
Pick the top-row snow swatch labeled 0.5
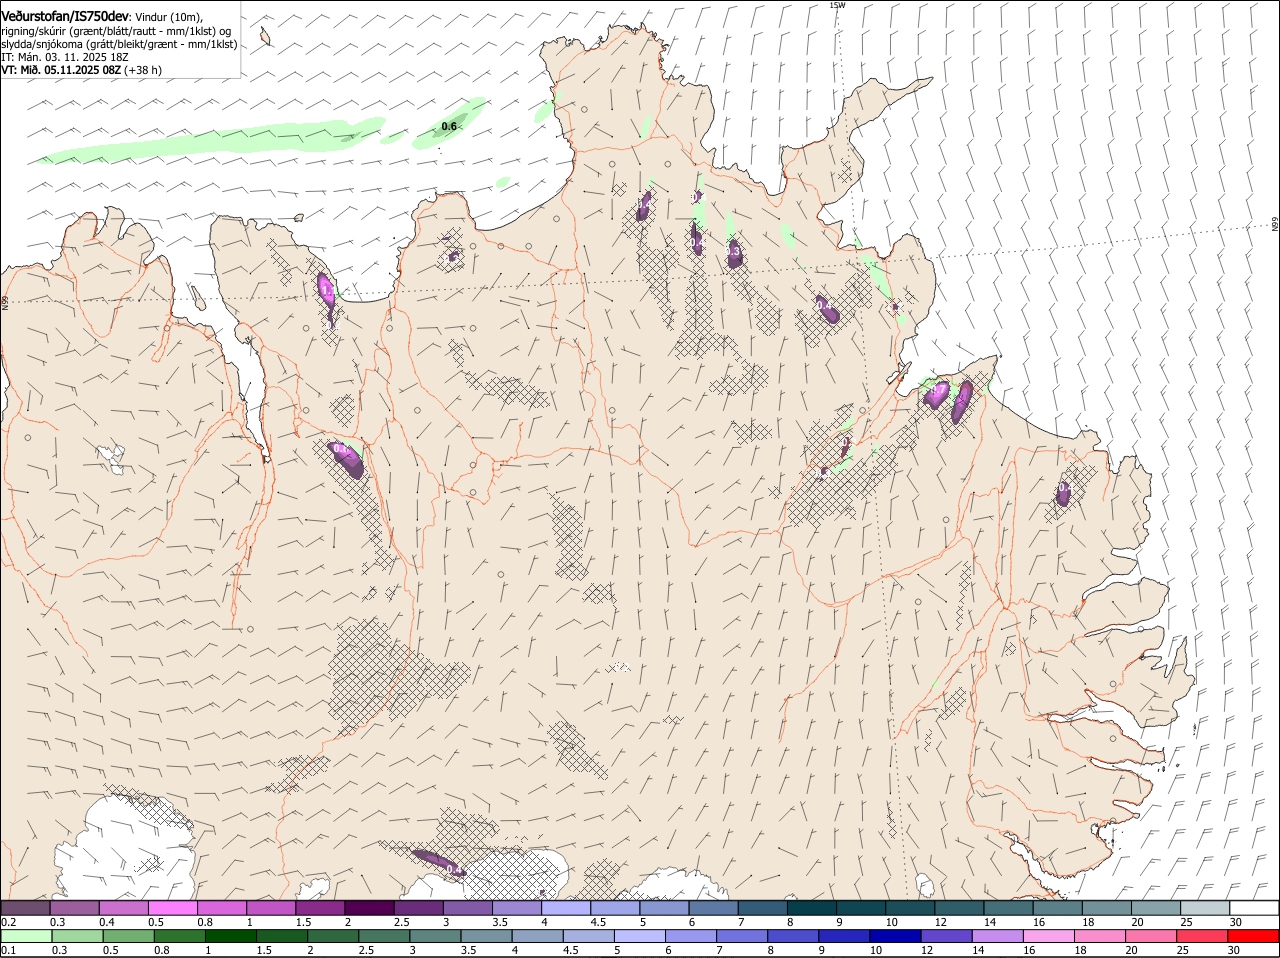pos(172,908)
